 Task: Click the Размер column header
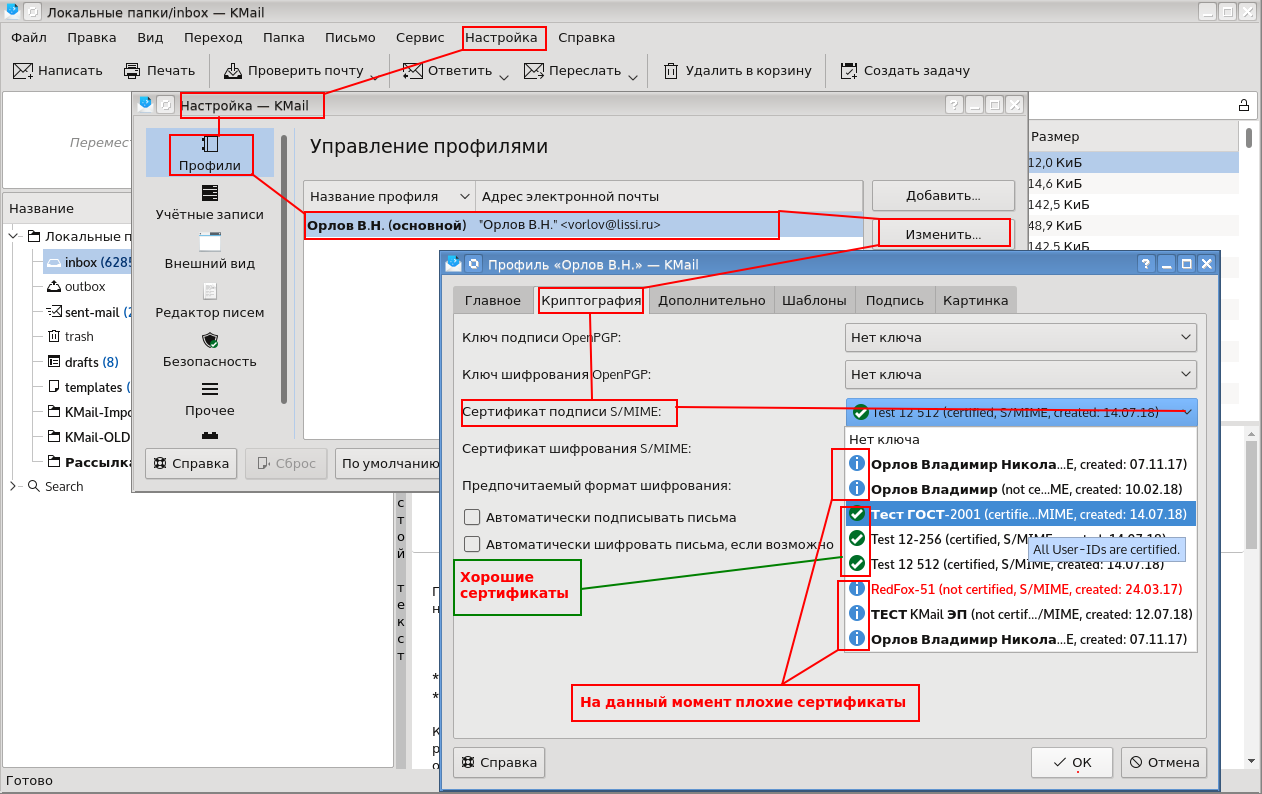tap(1055, 136)
